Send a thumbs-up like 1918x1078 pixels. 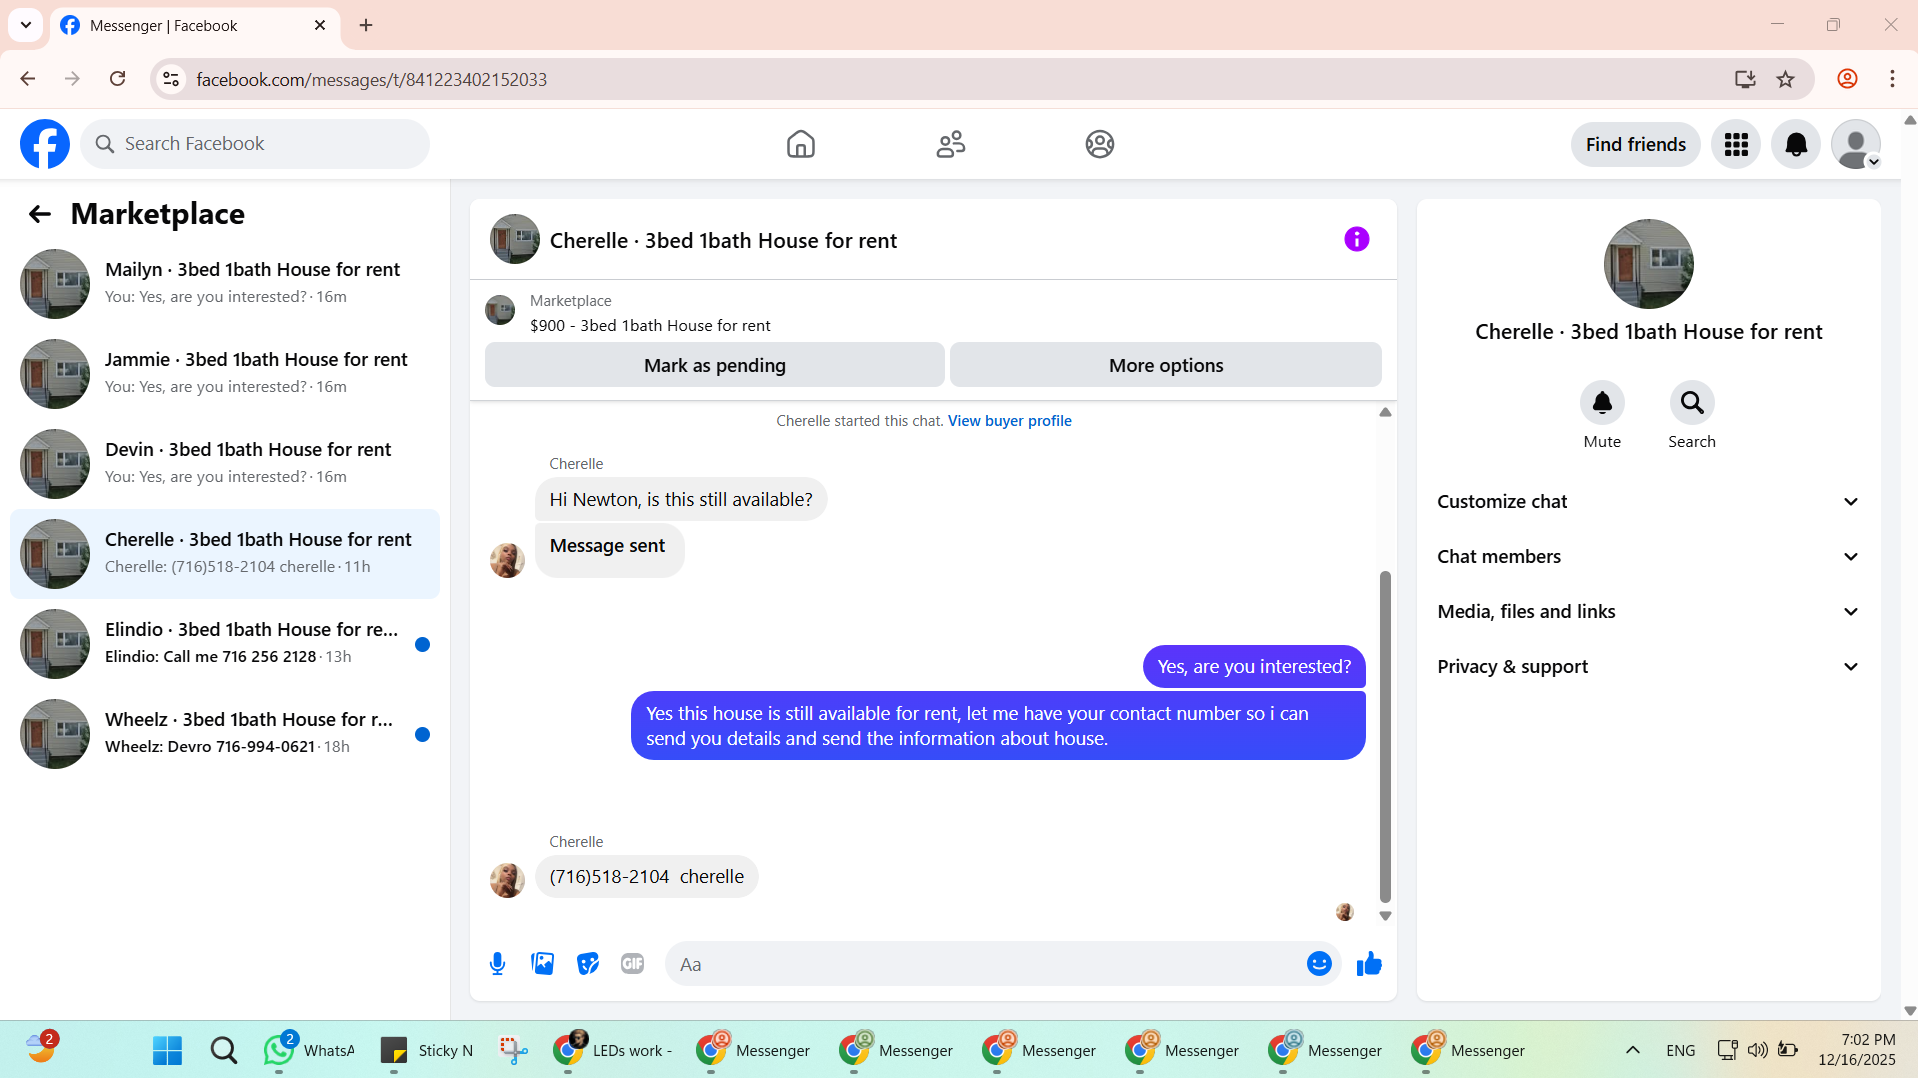[x=1369, y=964]
